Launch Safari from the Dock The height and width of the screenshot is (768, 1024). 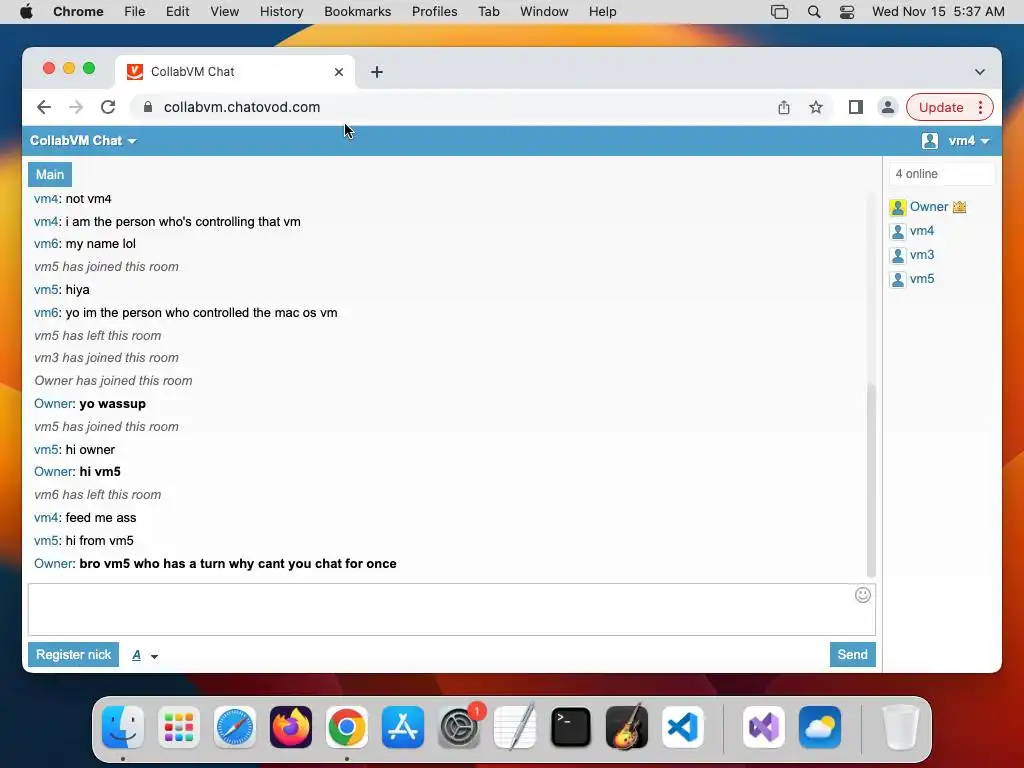pyautogui.click(x=234, y=727)
